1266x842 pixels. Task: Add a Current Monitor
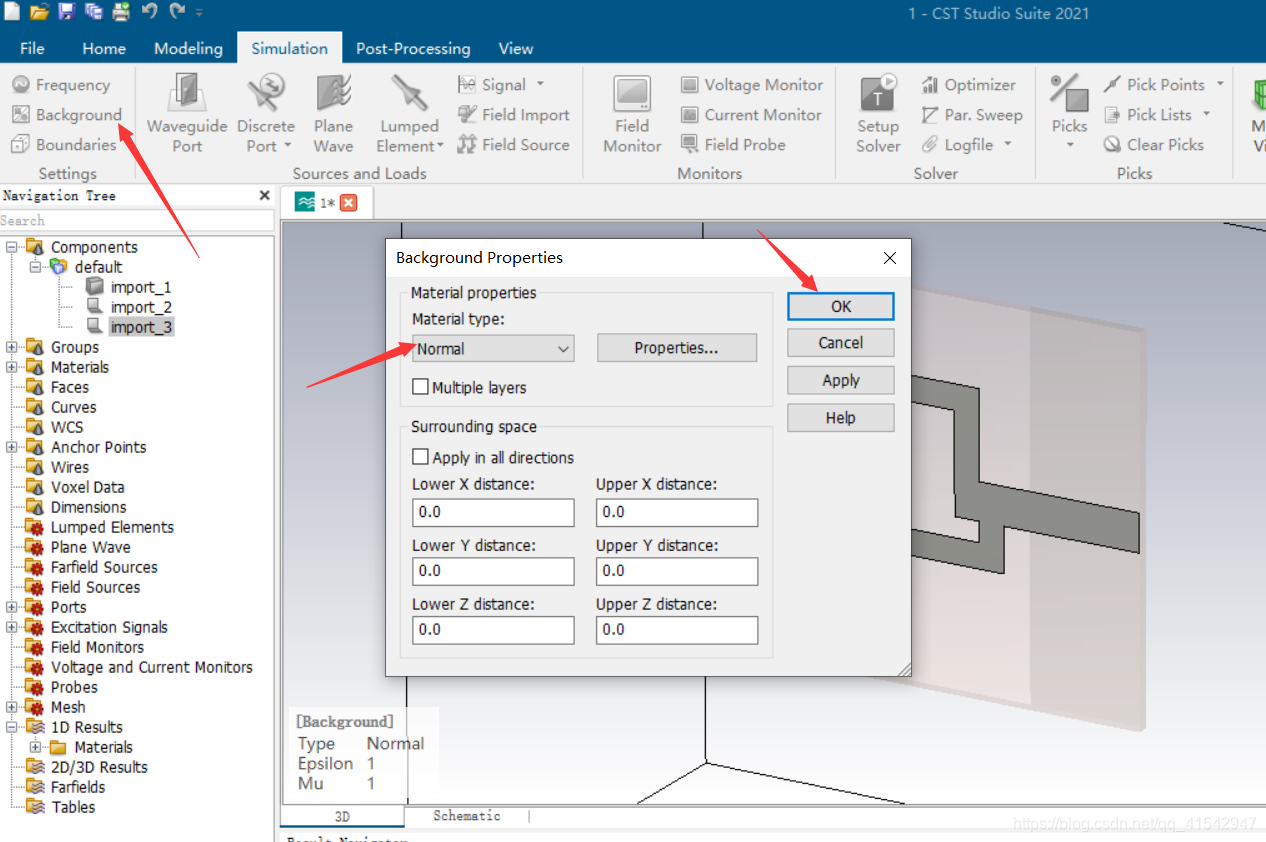[x=752, y=115]
